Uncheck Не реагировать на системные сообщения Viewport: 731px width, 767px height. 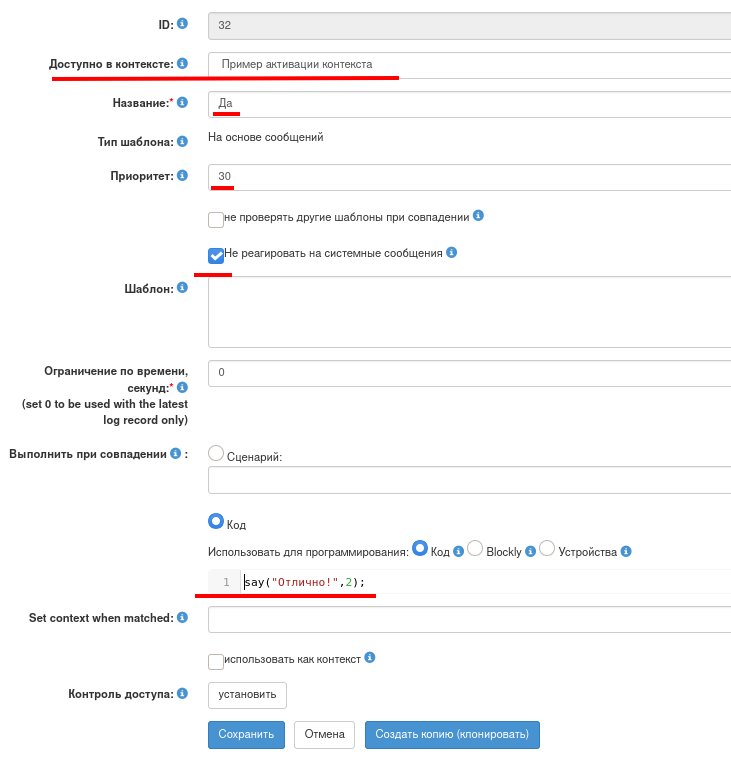pyautogui.click(x=216, y=256)
